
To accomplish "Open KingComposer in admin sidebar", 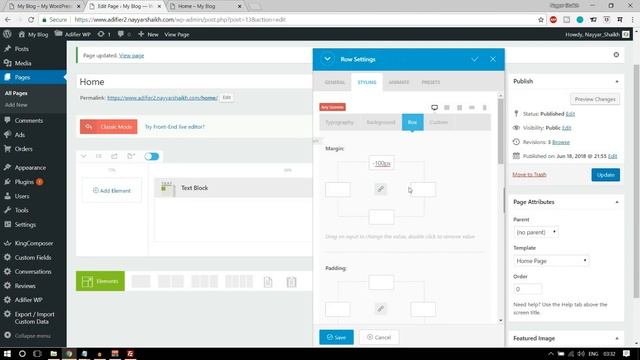I will point(33,243).
